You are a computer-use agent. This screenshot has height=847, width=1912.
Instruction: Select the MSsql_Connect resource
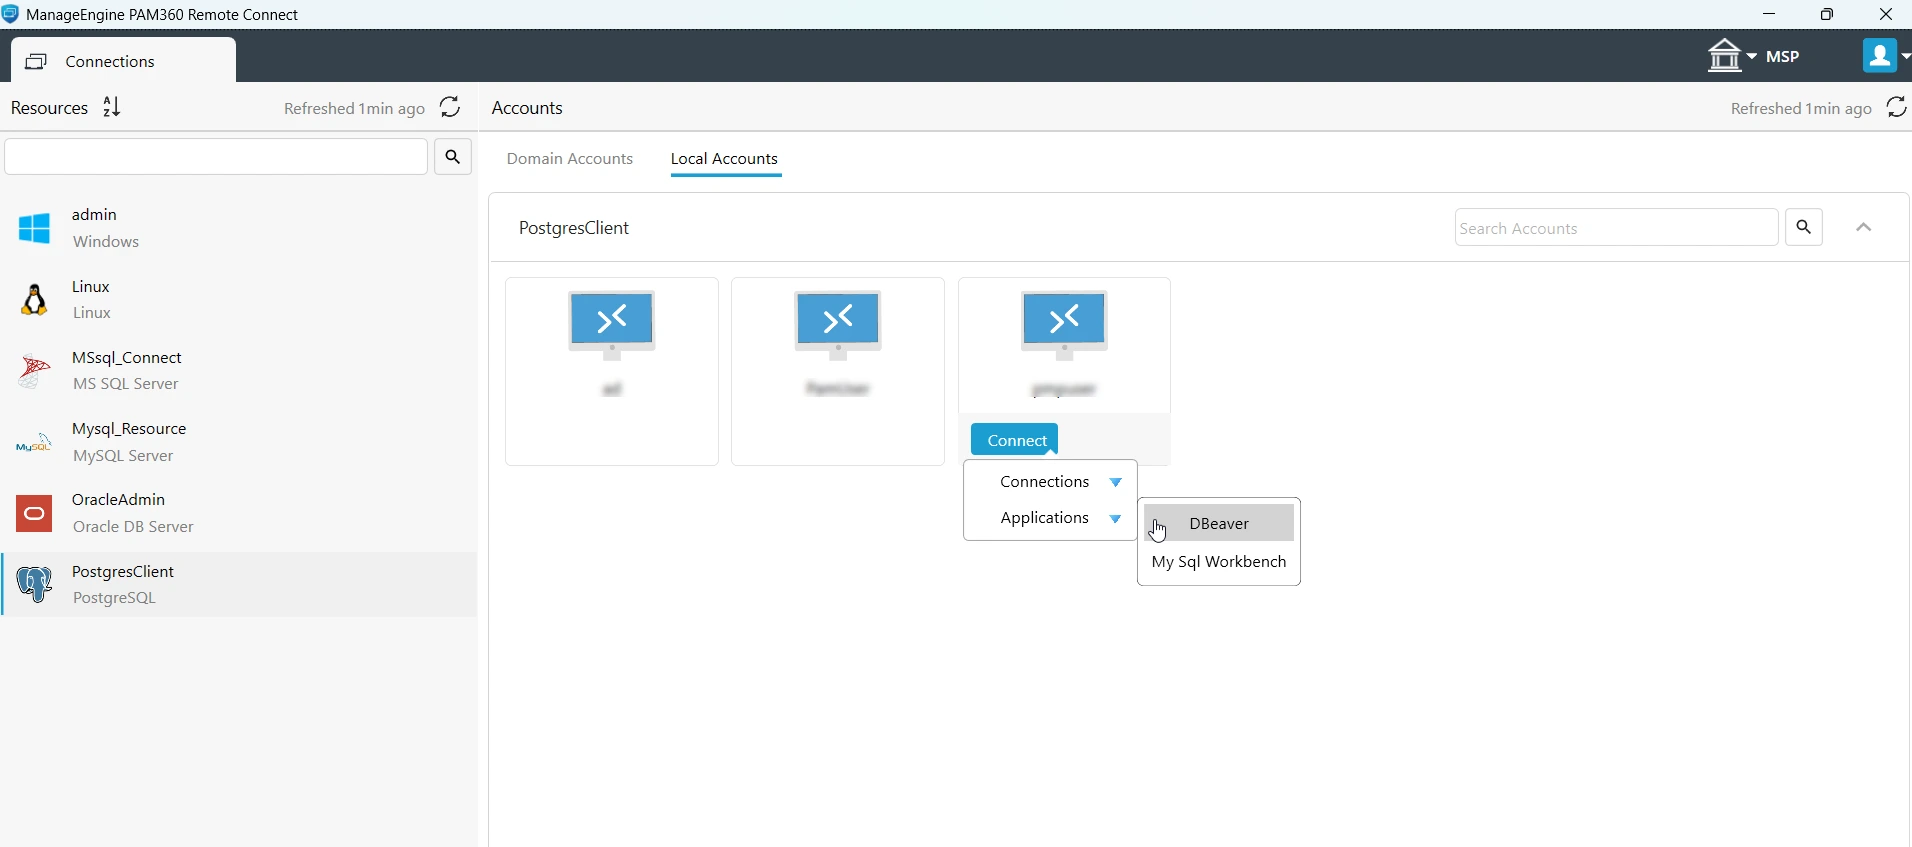pyautogui.click(x=239, y=370)
